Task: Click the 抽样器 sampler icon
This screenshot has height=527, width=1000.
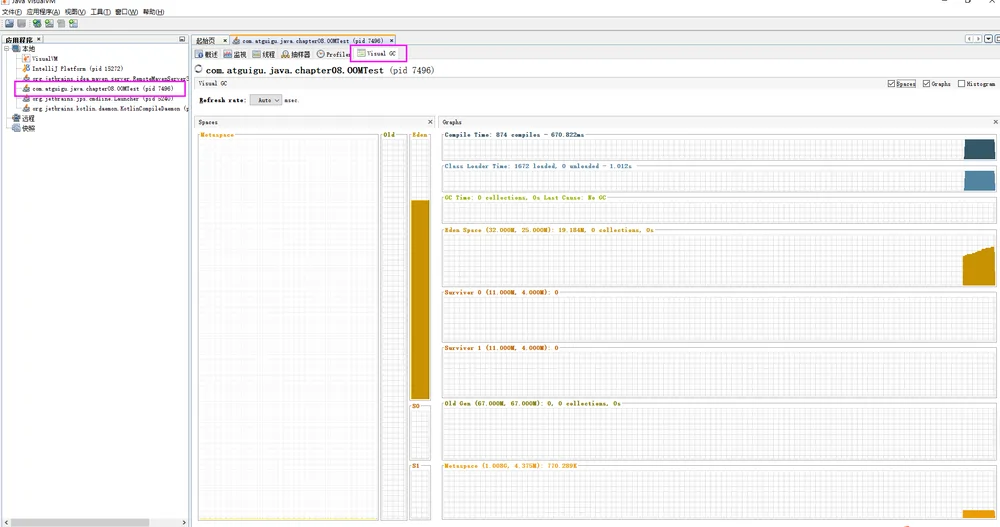Action: tap(285, 54)
